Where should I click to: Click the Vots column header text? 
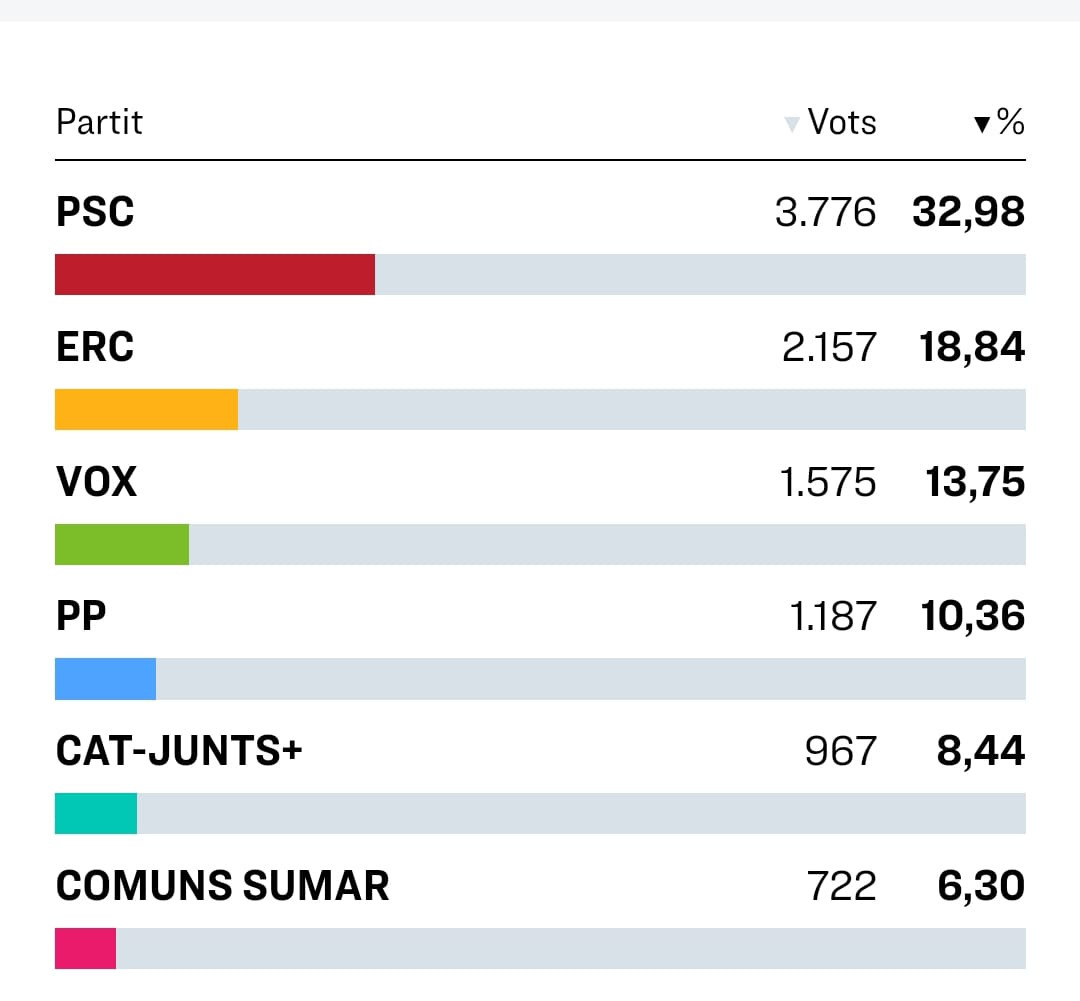(x=842, y=123)
